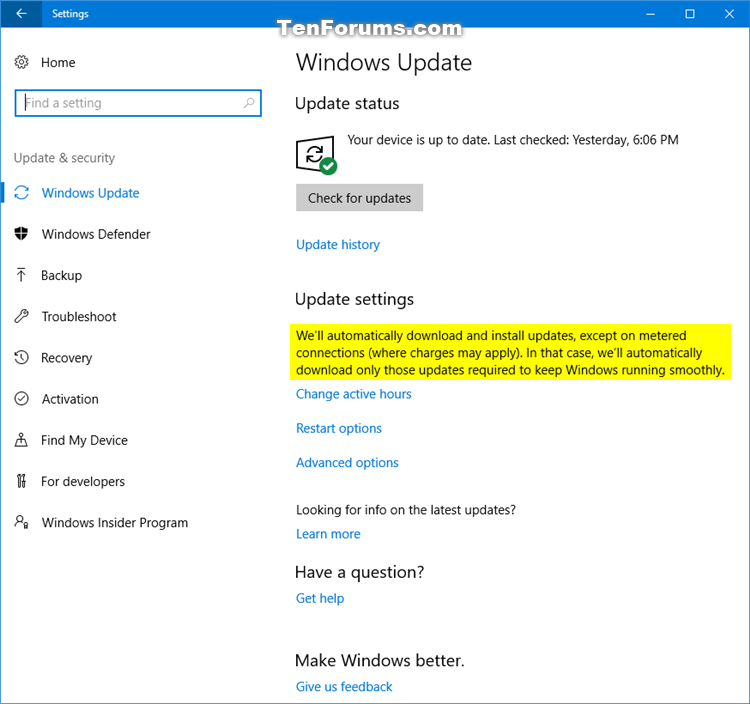Screen dimensions: 750x704
Task: Click the Troubleshoot wrench icon
Action: click(x=22, y=316)
